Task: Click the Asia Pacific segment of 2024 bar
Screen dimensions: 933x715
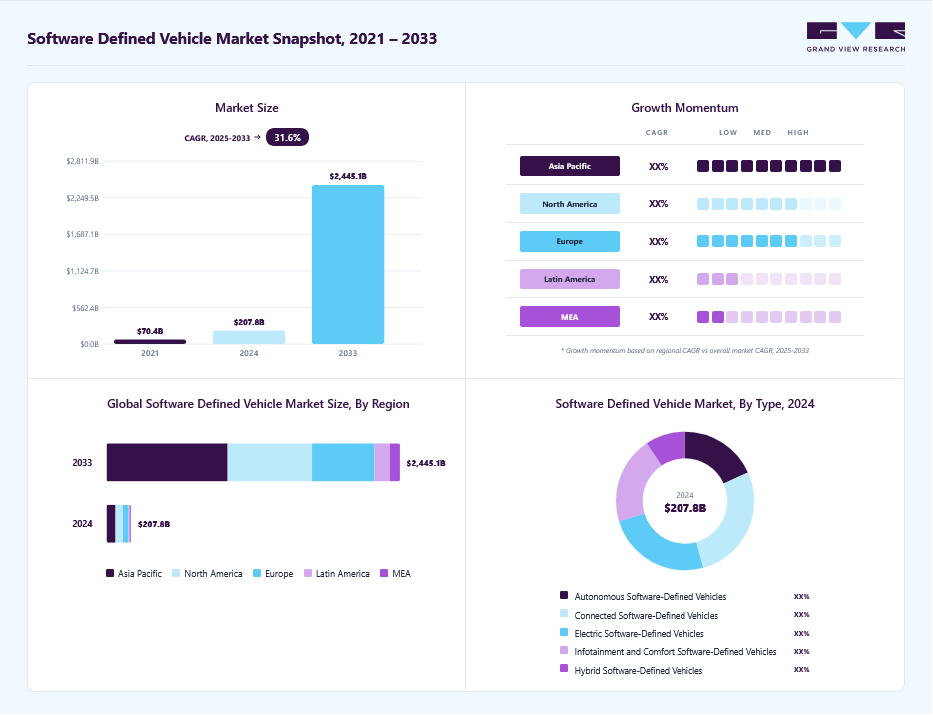Action: tap(111, 523)
